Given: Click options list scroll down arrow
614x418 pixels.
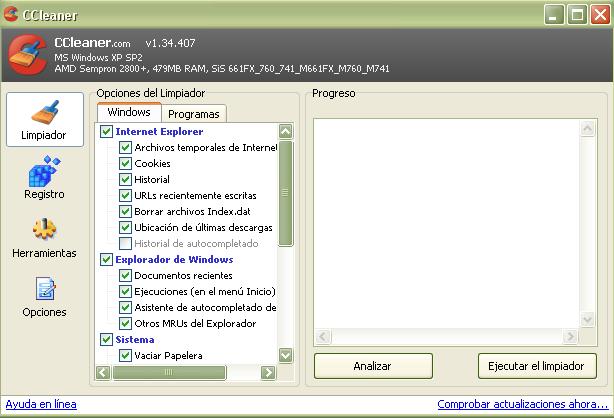Looking at the screenshot, I should coord(285,355).
